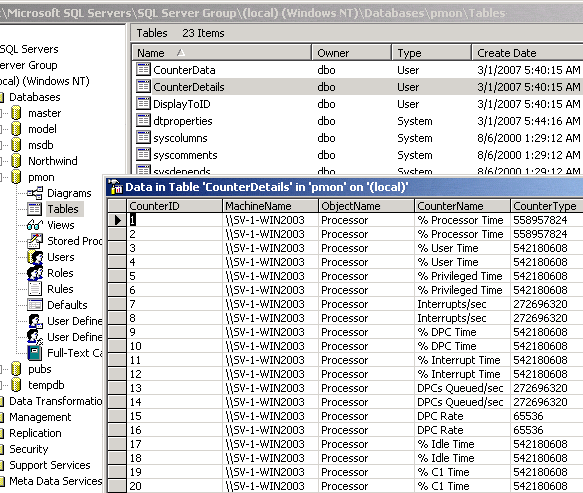Click the MachineName cell for row 20
The height and width of the screenshot is (493, 583).
coord(270,486)
